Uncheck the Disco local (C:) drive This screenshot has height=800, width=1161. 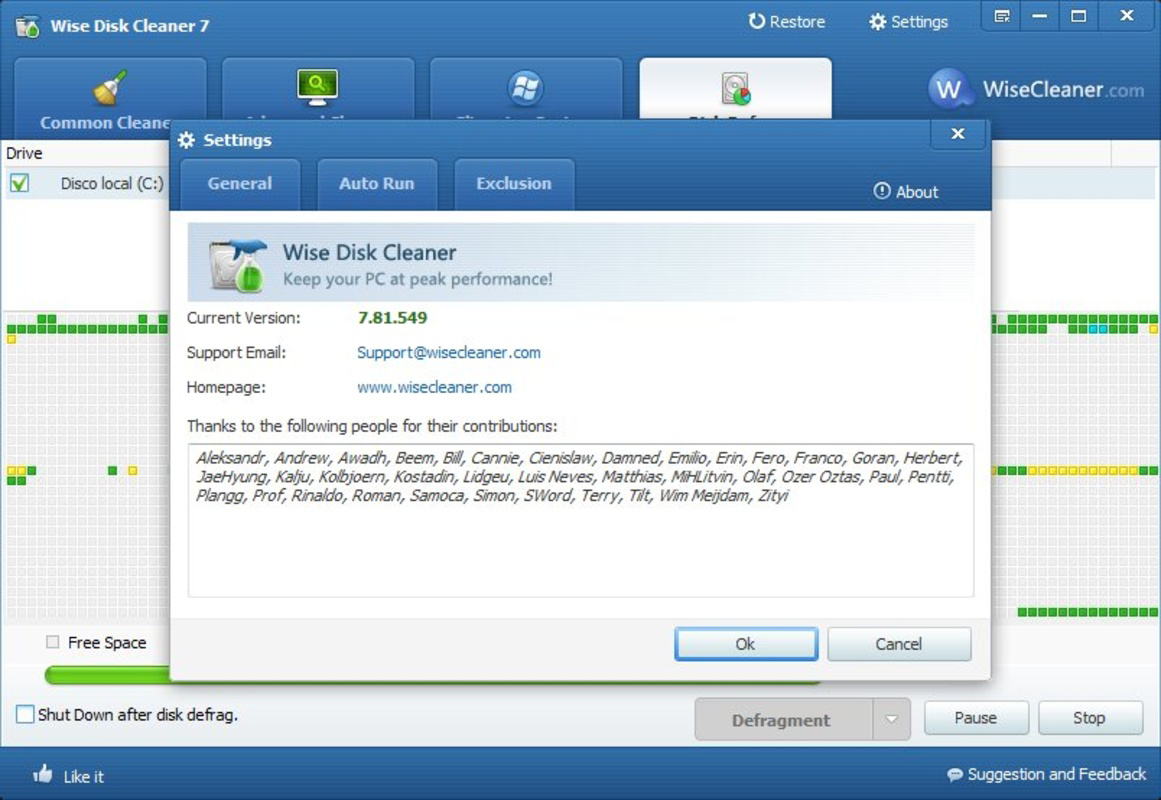pyautogui.click(x=20, y=183)
